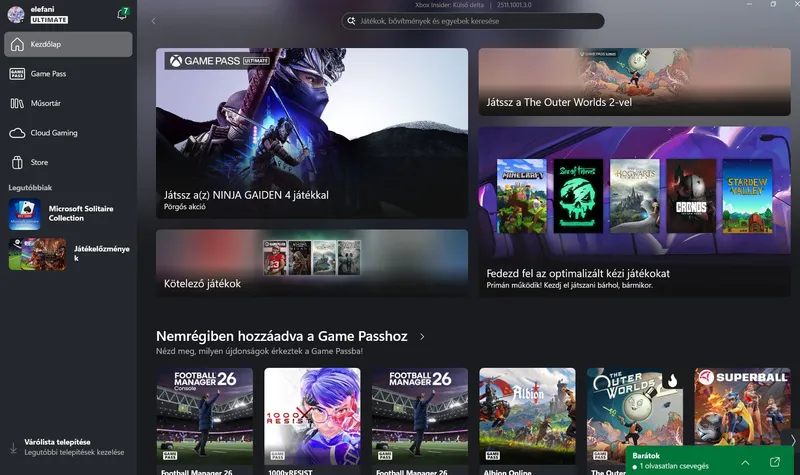Open the notifications bell icon
The height and width of the screenshot is (475, 800).
pyautogui.click(x=122, y=14)
